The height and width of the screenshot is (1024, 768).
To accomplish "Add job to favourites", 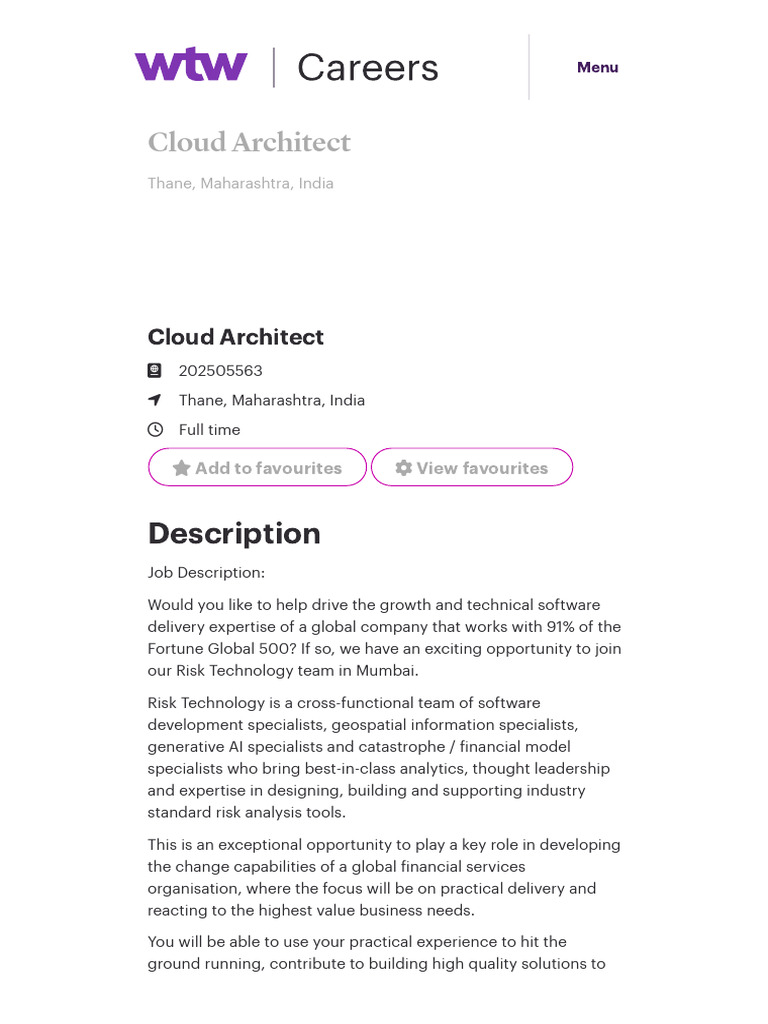I will 257,468.
